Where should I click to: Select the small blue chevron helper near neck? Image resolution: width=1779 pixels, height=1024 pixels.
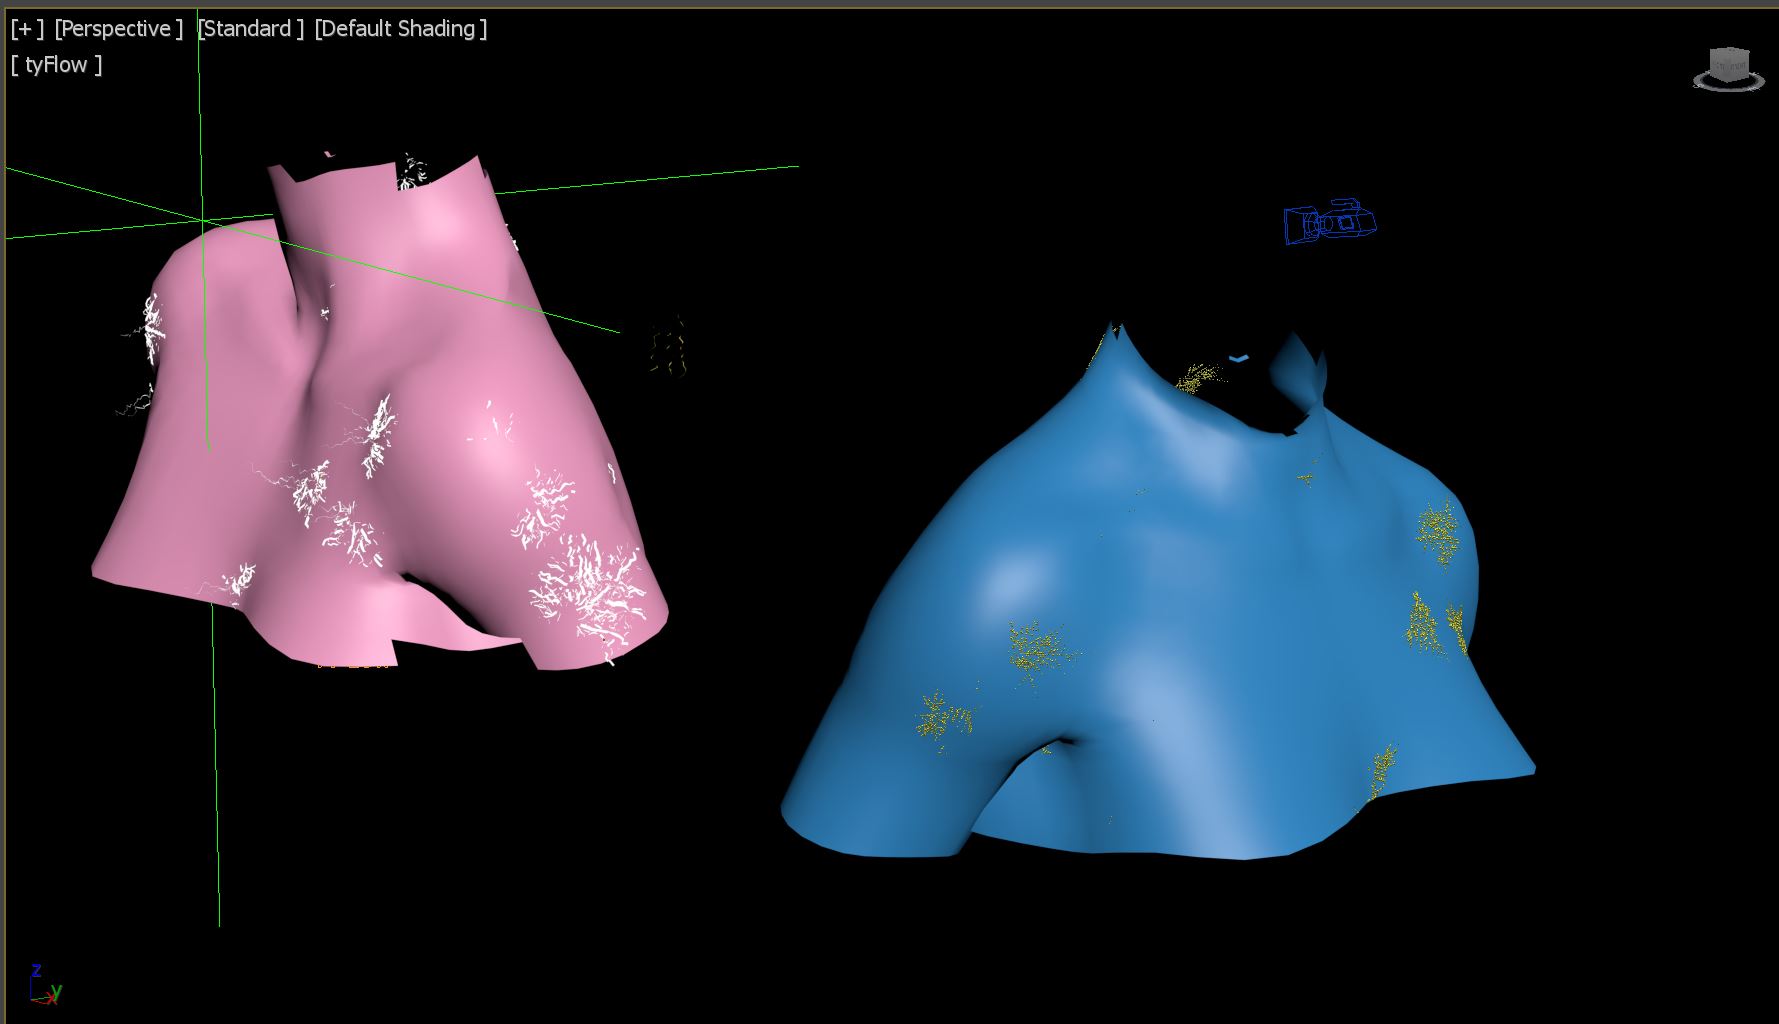[1239, 358]
